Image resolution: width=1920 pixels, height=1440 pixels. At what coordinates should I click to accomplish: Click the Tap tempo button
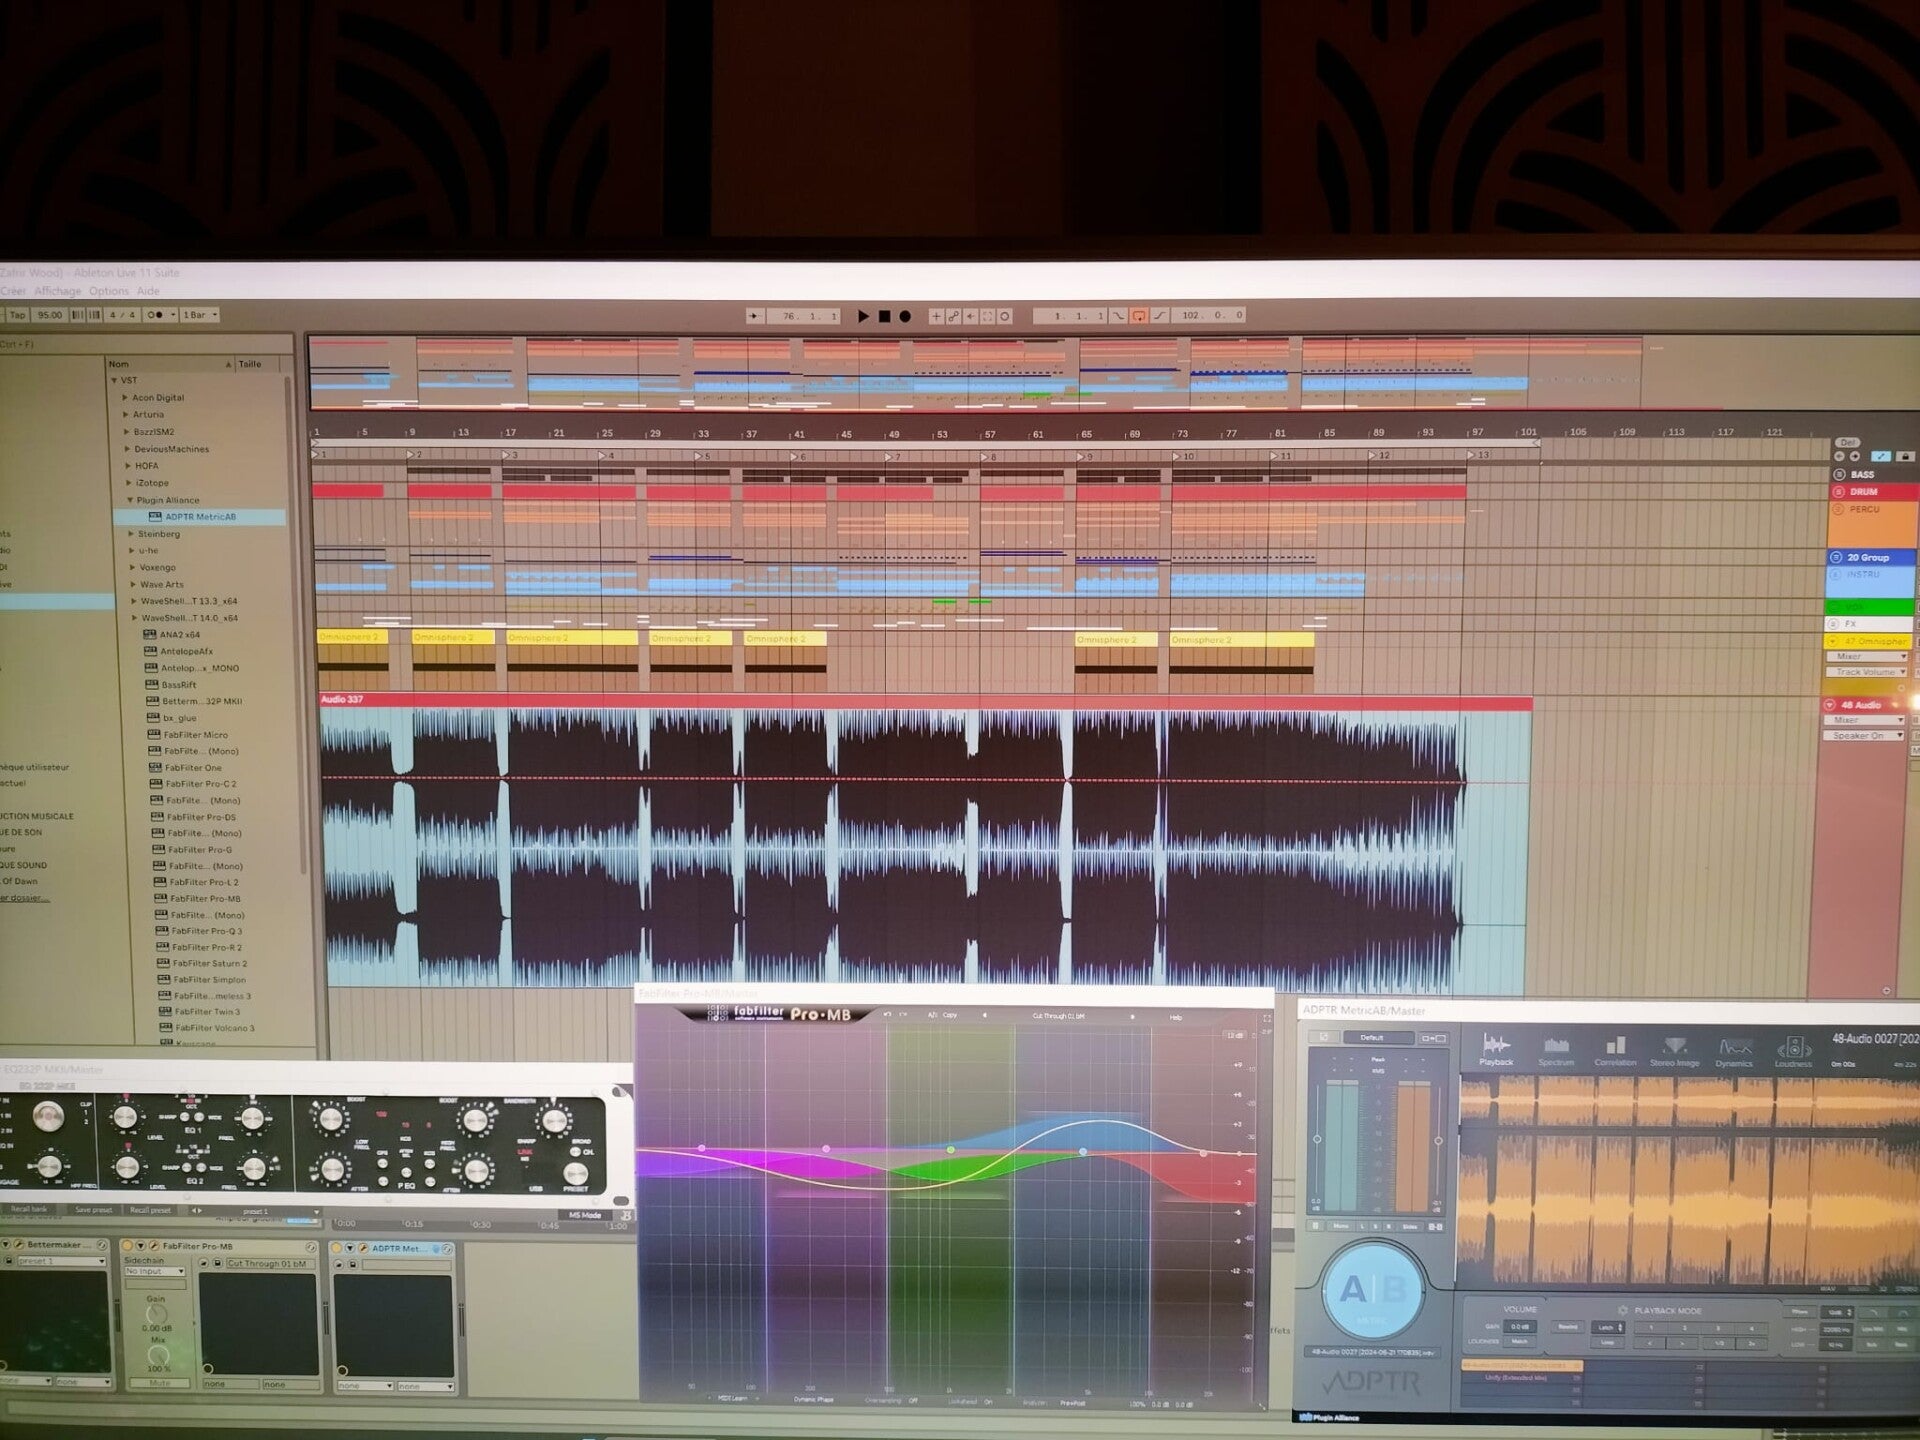(x=17, y=315)
